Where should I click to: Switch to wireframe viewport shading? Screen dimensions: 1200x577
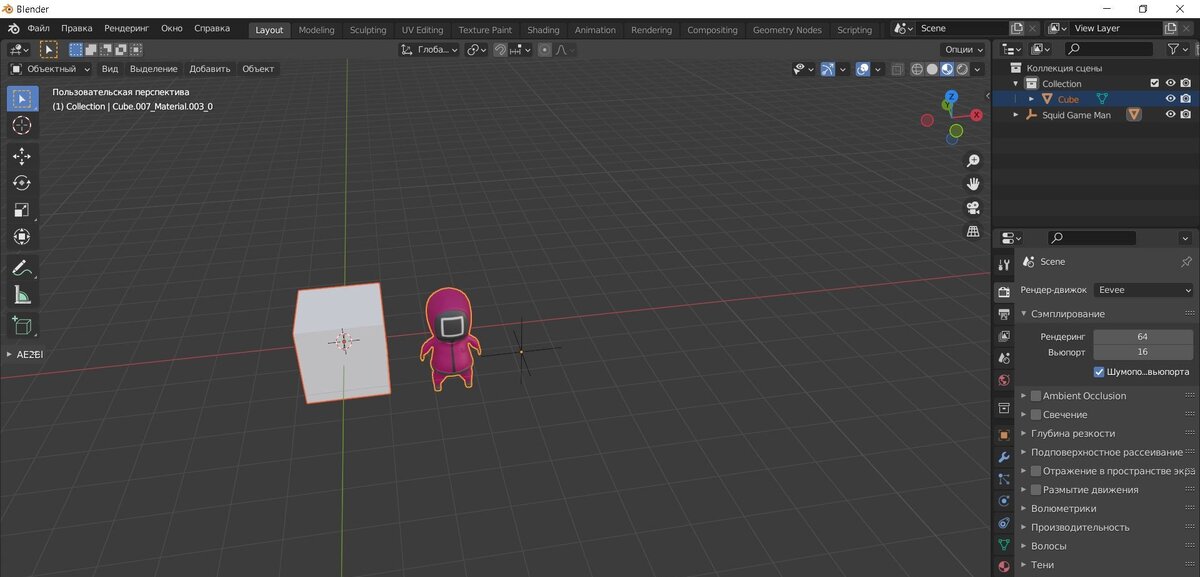click(x=917, y=69)
